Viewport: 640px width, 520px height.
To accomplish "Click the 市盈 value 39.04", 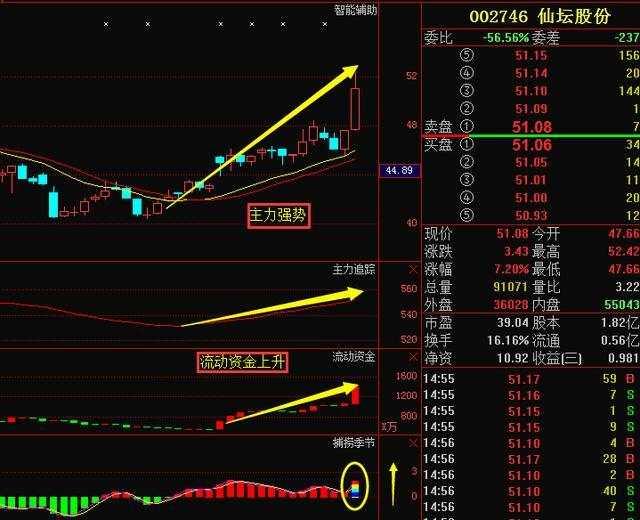I will (x=513, y=323).
